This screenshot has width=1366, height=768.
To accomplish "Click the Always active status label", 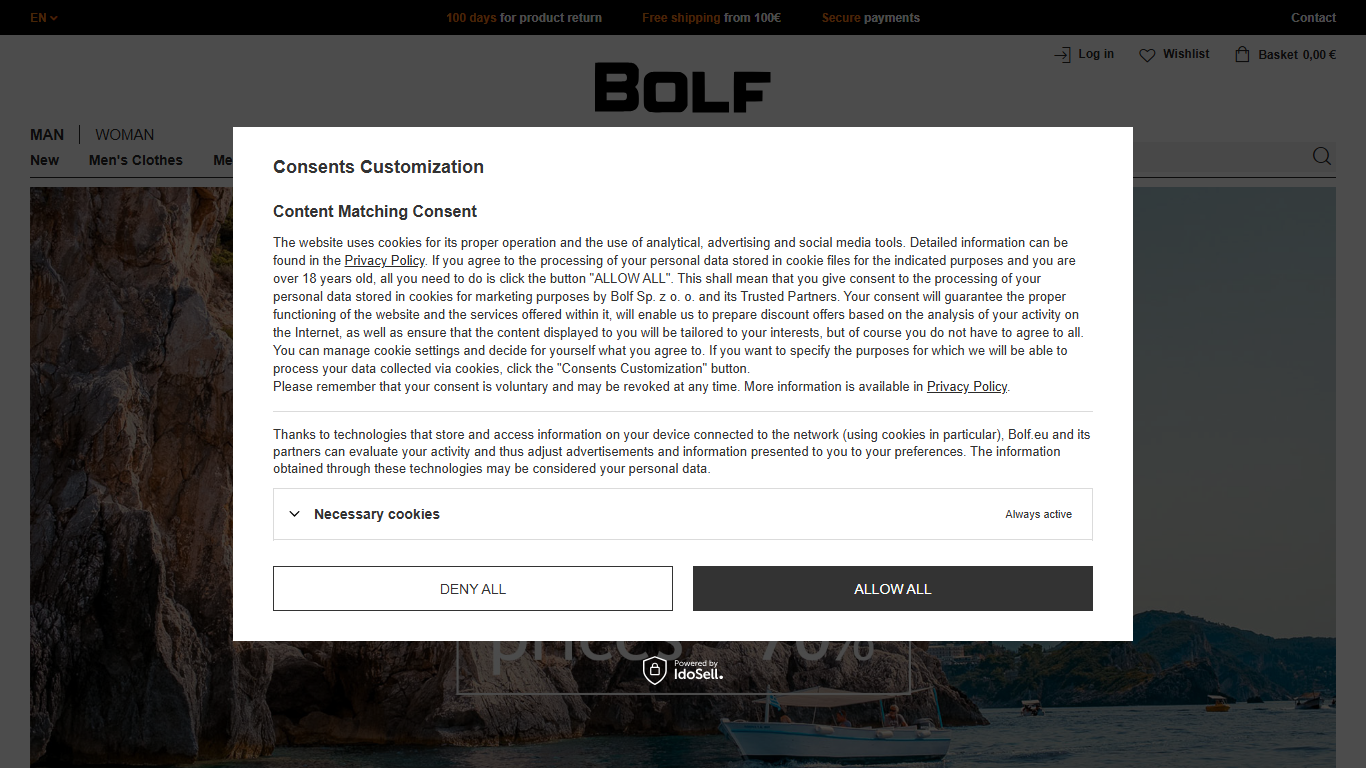I will (1038, 514).
